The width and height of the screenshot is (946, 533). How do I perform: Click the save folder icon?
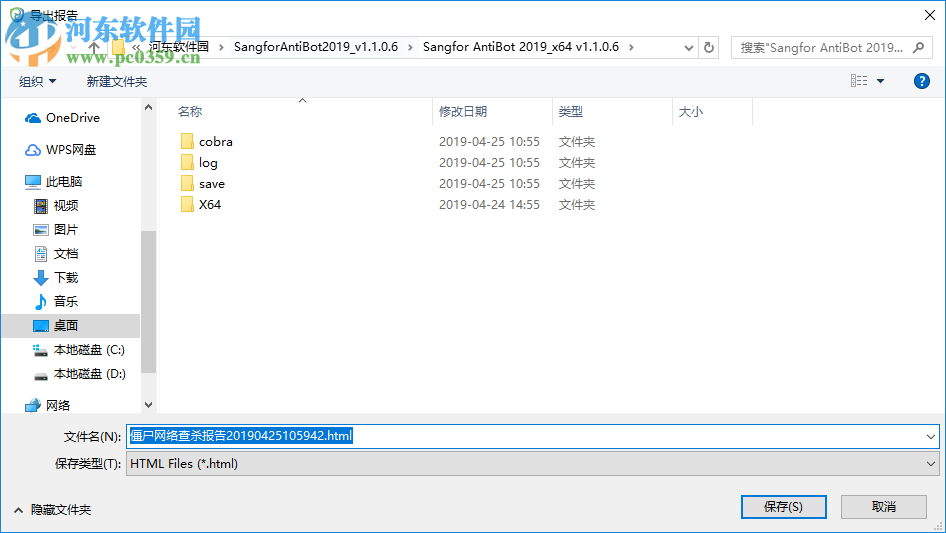pyautogui.click(x=188, y=184)
